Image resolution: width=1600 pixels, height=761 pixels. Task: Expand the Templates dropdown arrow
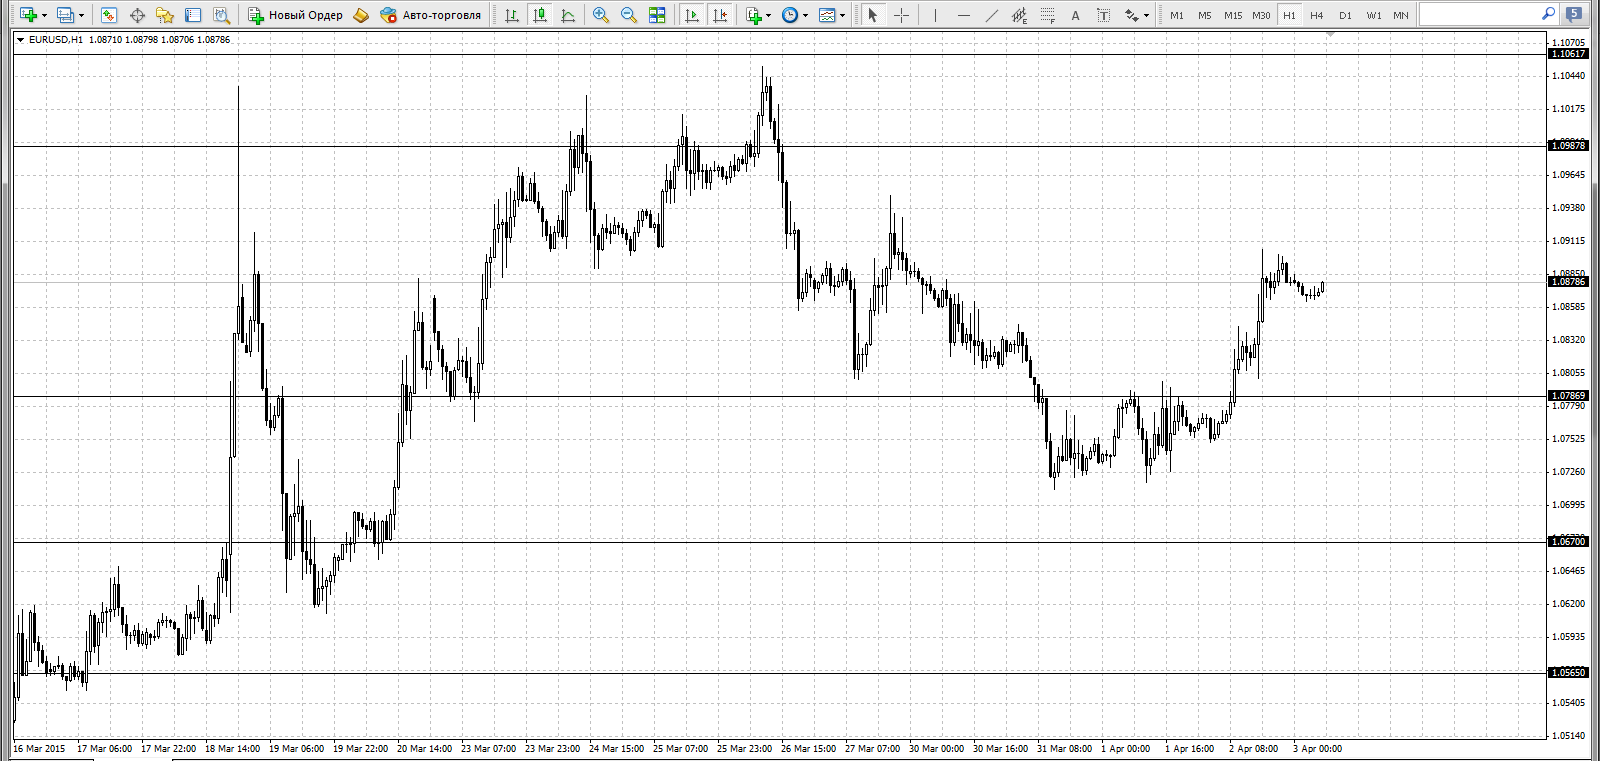(842, 15)
